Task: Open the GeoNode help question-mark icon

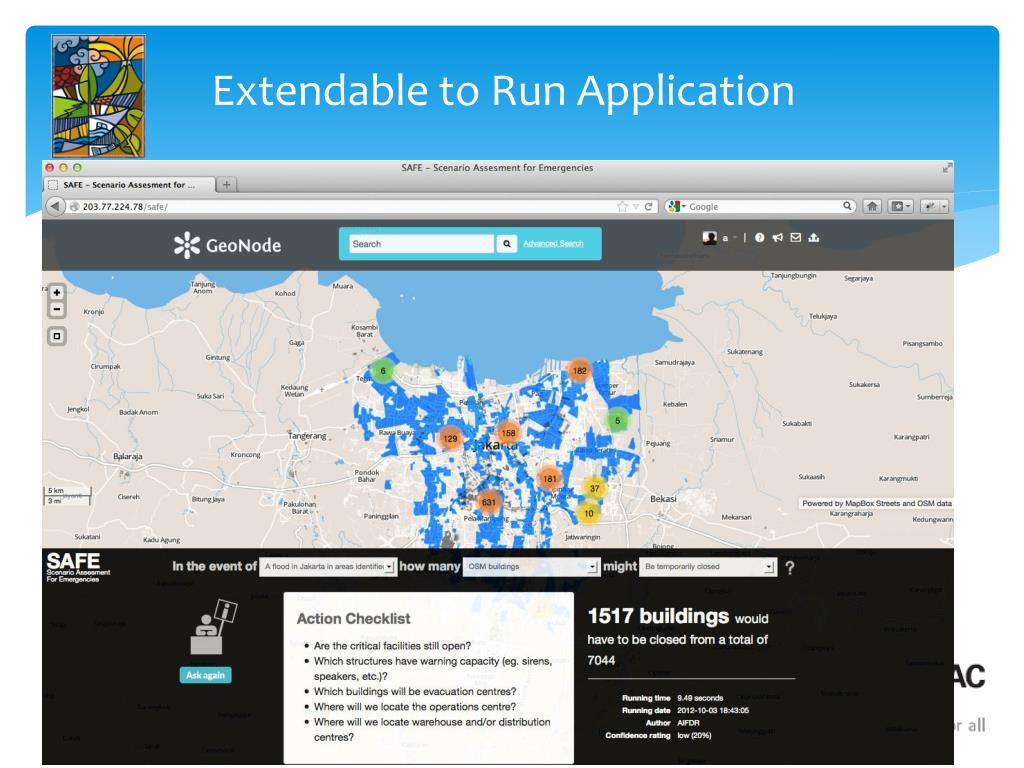Action: pos(760,238)
